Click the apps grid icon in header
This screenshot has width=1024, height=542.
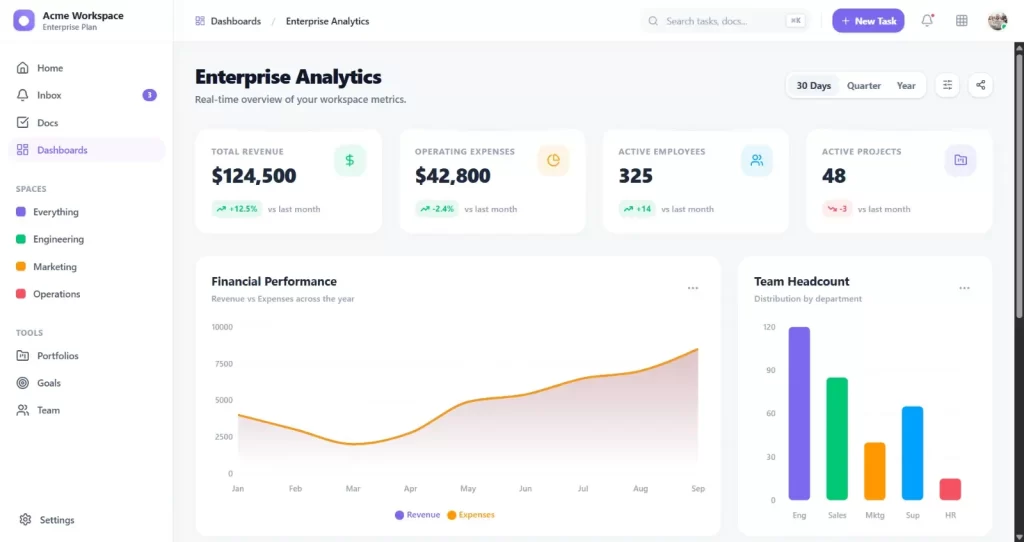click(x=962, y=21)
